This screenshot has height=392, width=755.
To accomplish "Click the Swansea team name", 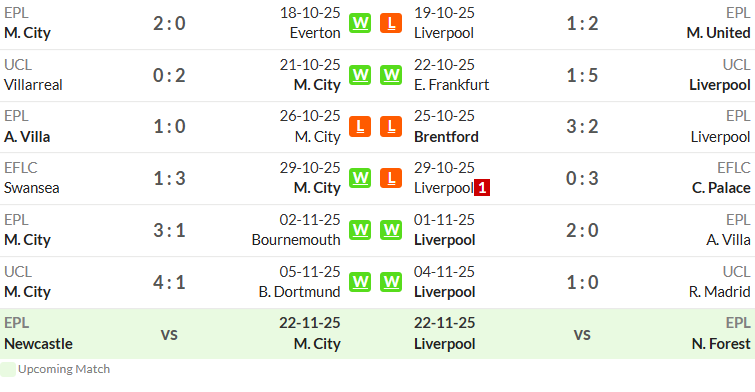I will click(32, 188).
